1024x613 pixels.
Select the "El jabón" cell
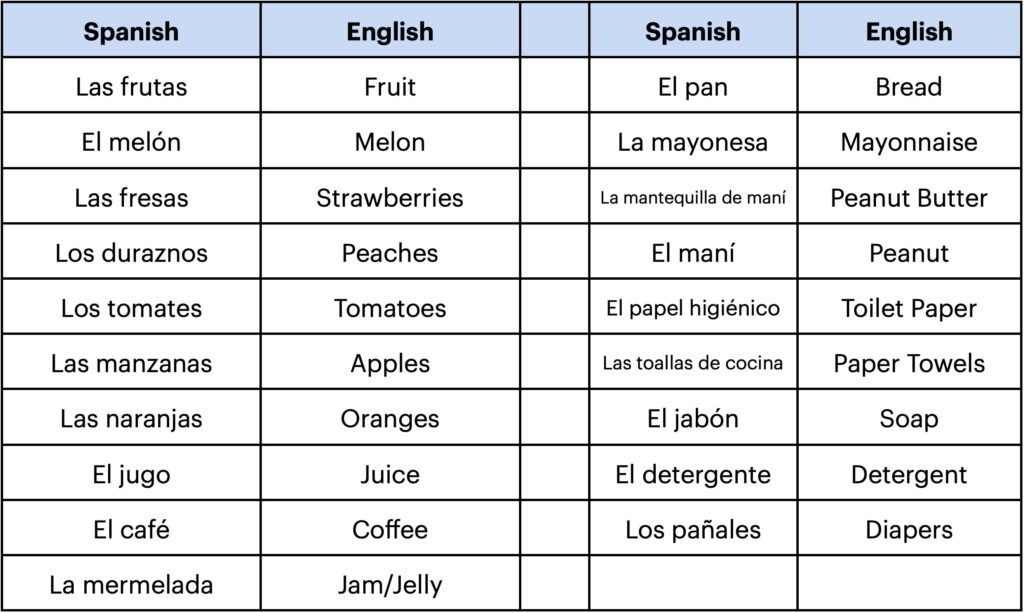coord(693,419)
